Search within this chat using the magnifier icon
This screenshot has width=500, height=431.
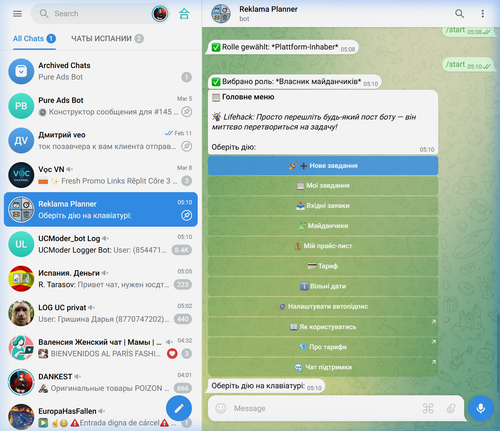pos(459,14)
